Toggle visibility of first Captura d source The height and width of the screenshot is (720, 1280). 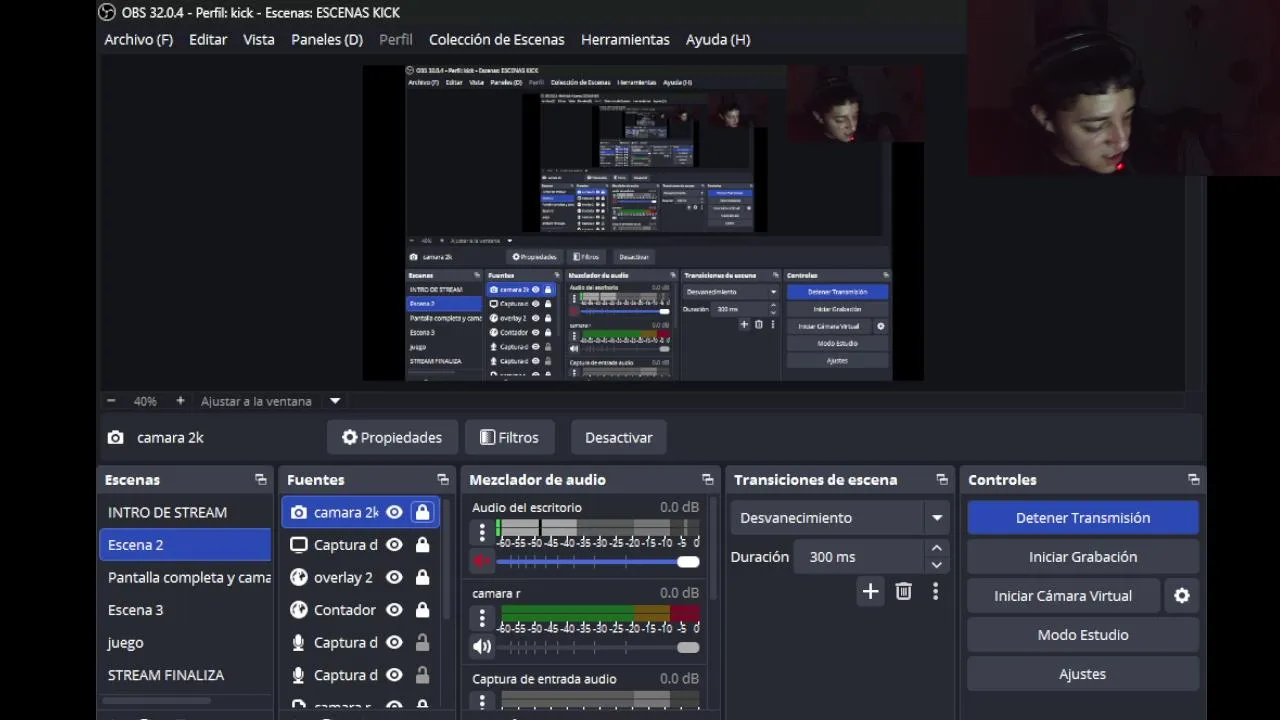395,545
